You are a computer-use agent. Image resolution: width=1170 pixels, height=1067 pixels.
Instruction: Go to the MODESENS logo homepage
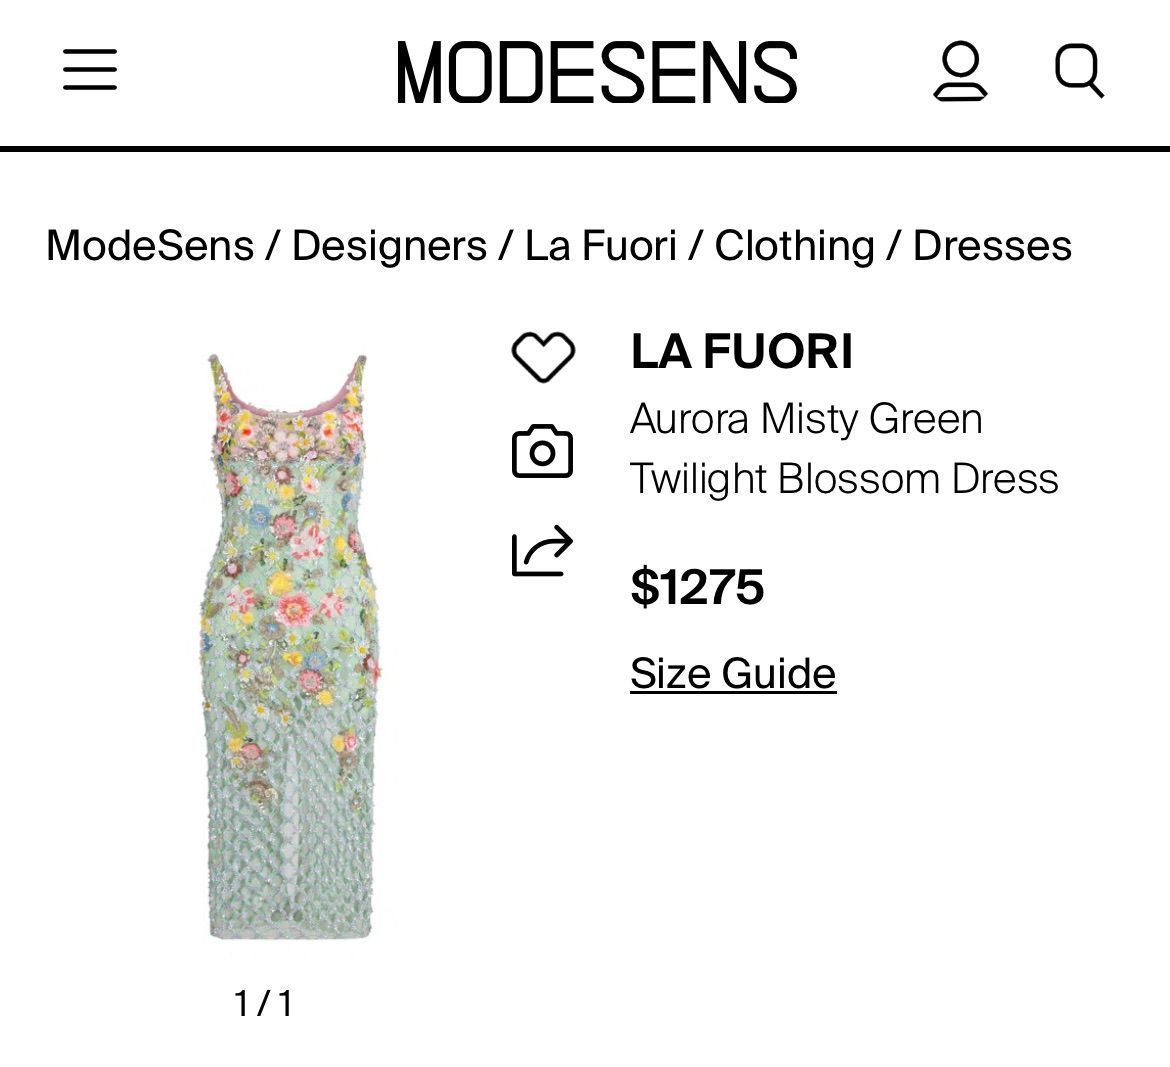[x=596, y=72]
